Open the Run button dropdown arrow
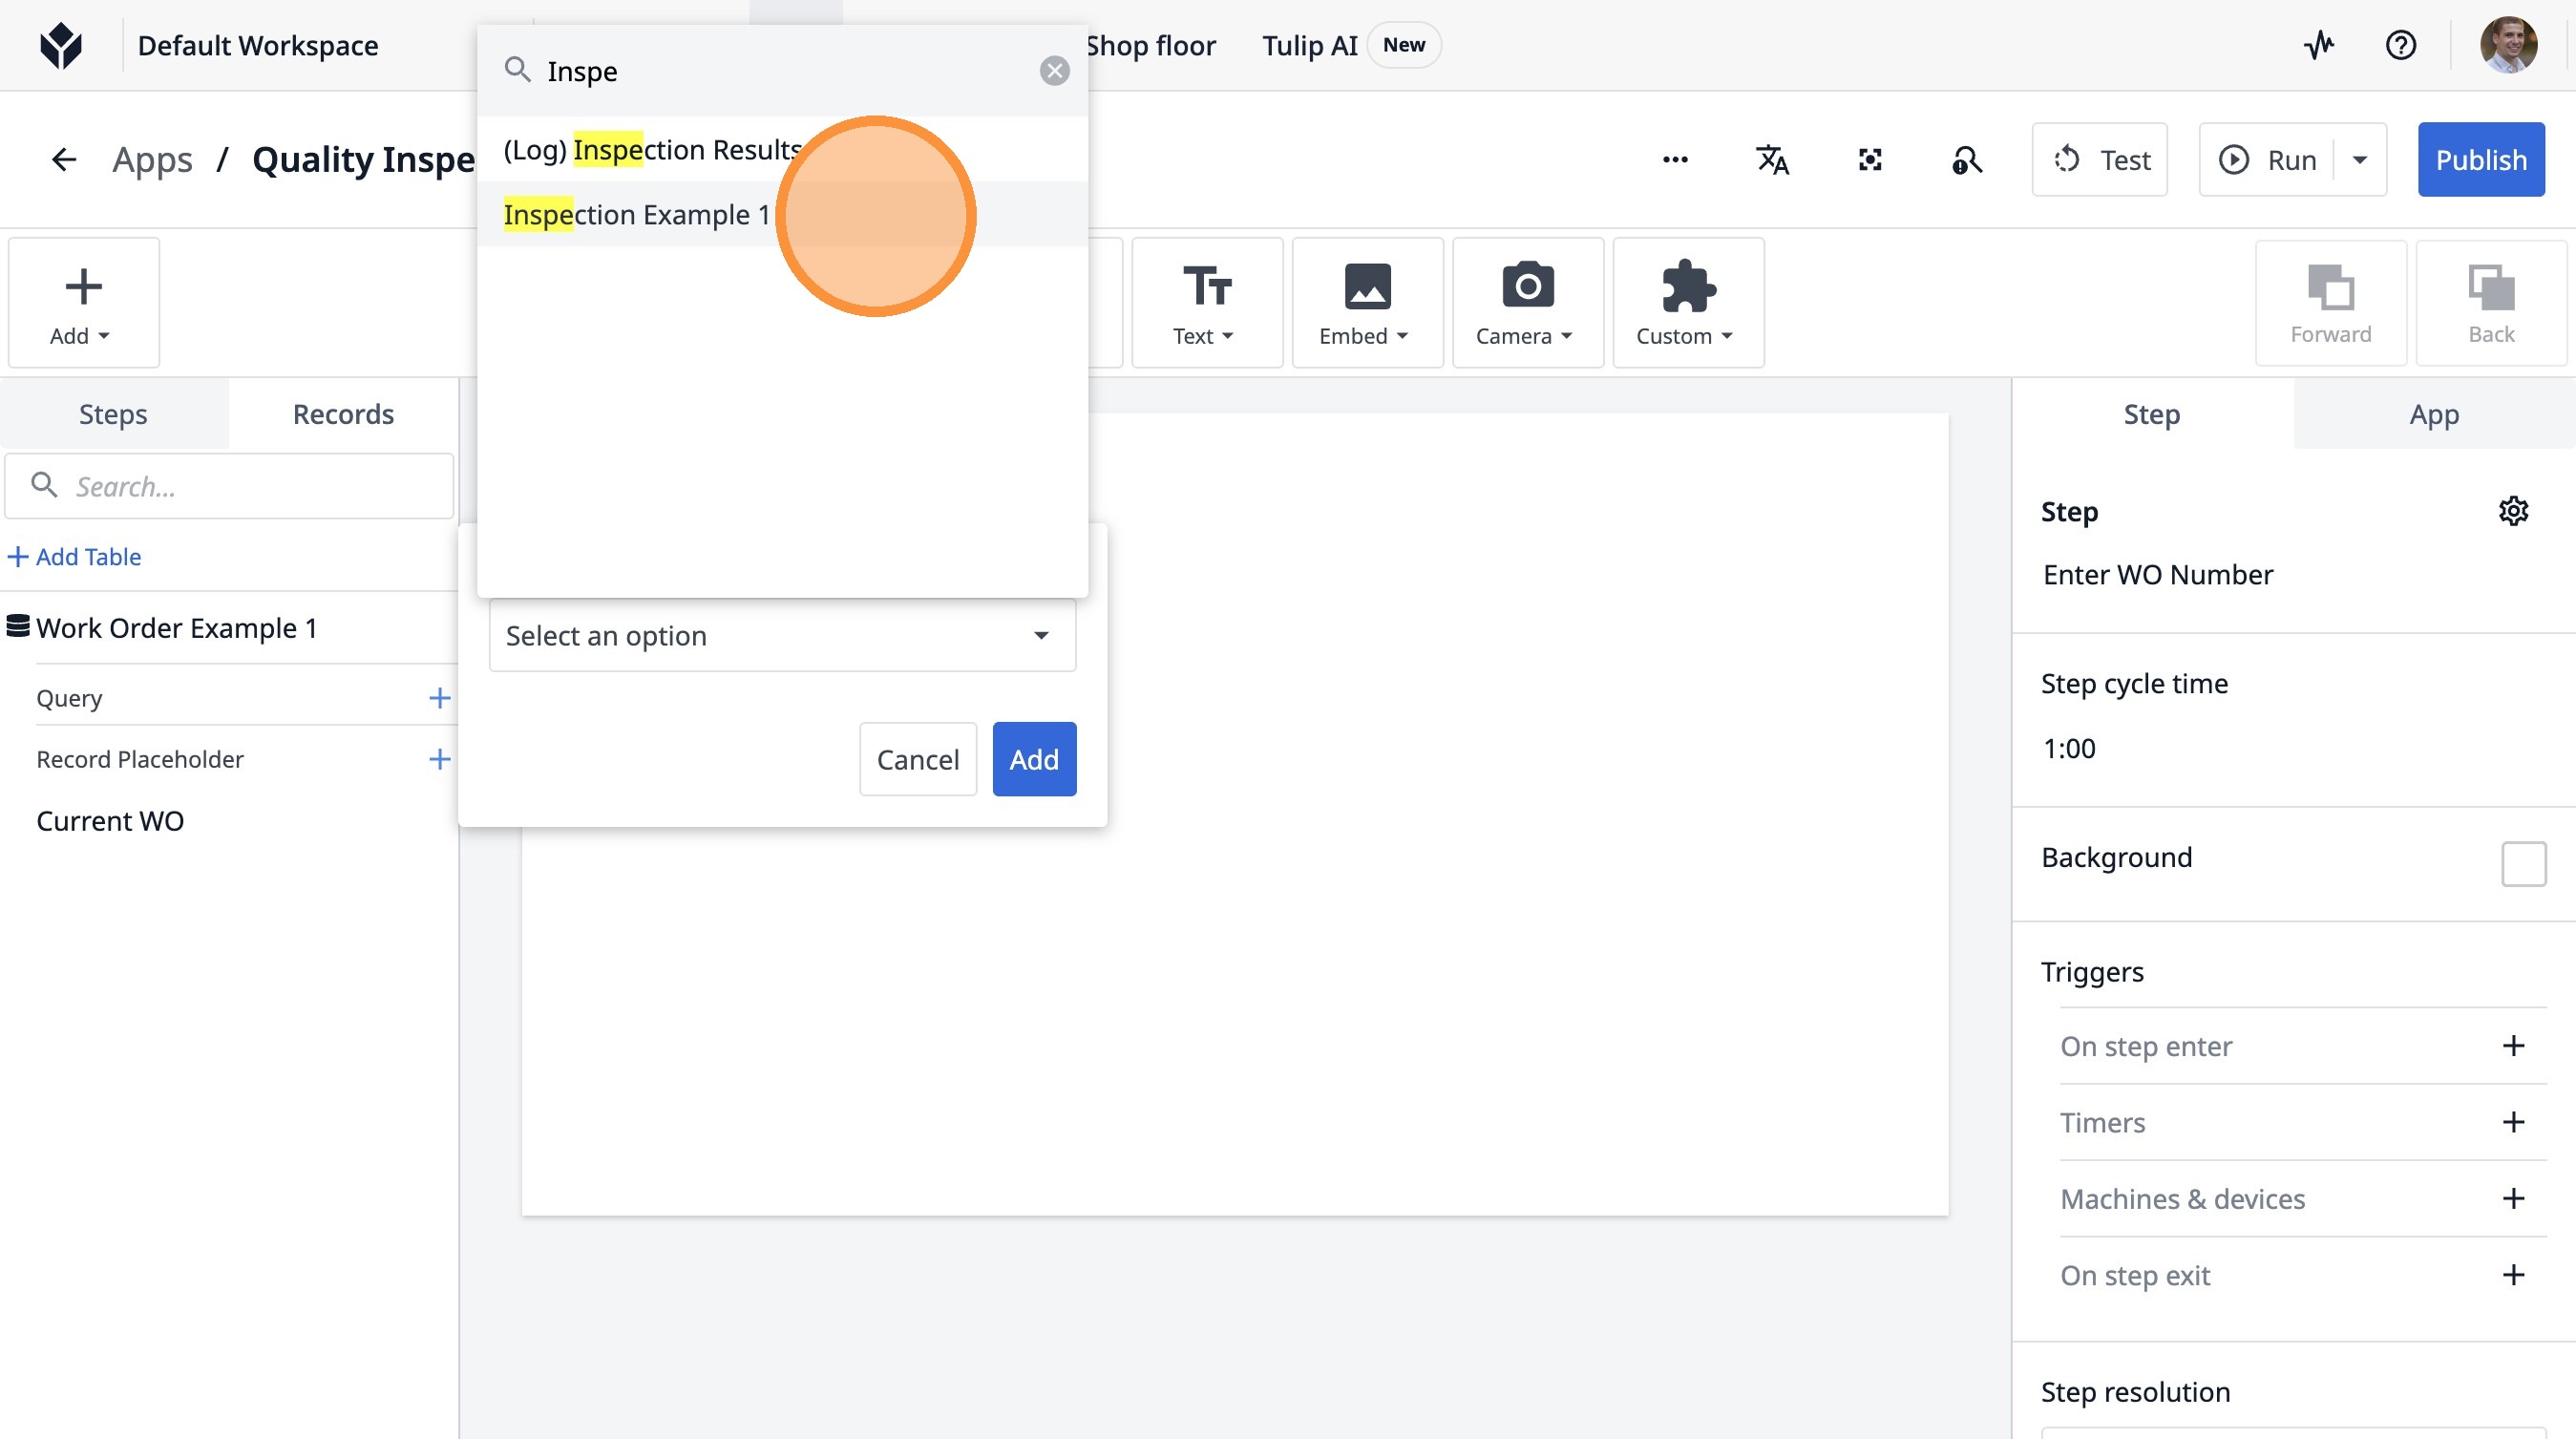 tap(2360, 160)
